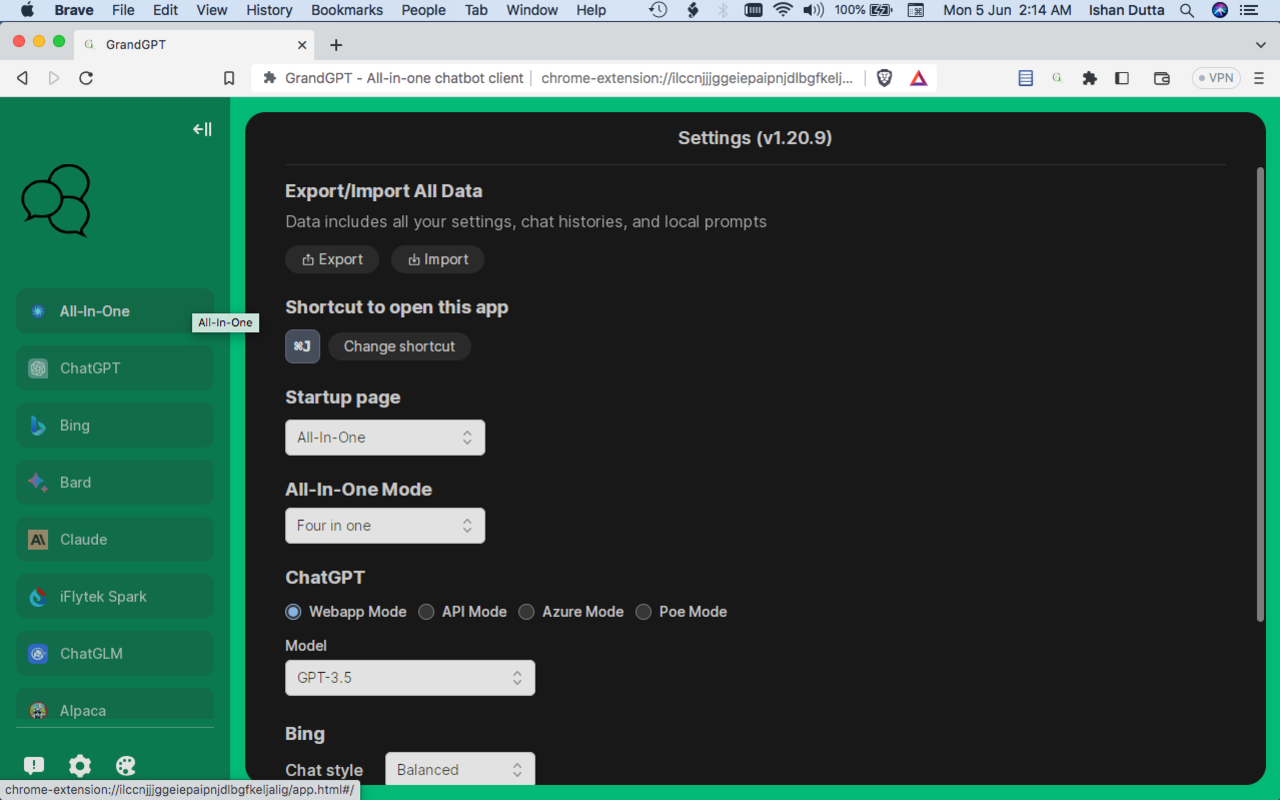Go back to previous page
1280x800 pixels.
click(22, 78)
